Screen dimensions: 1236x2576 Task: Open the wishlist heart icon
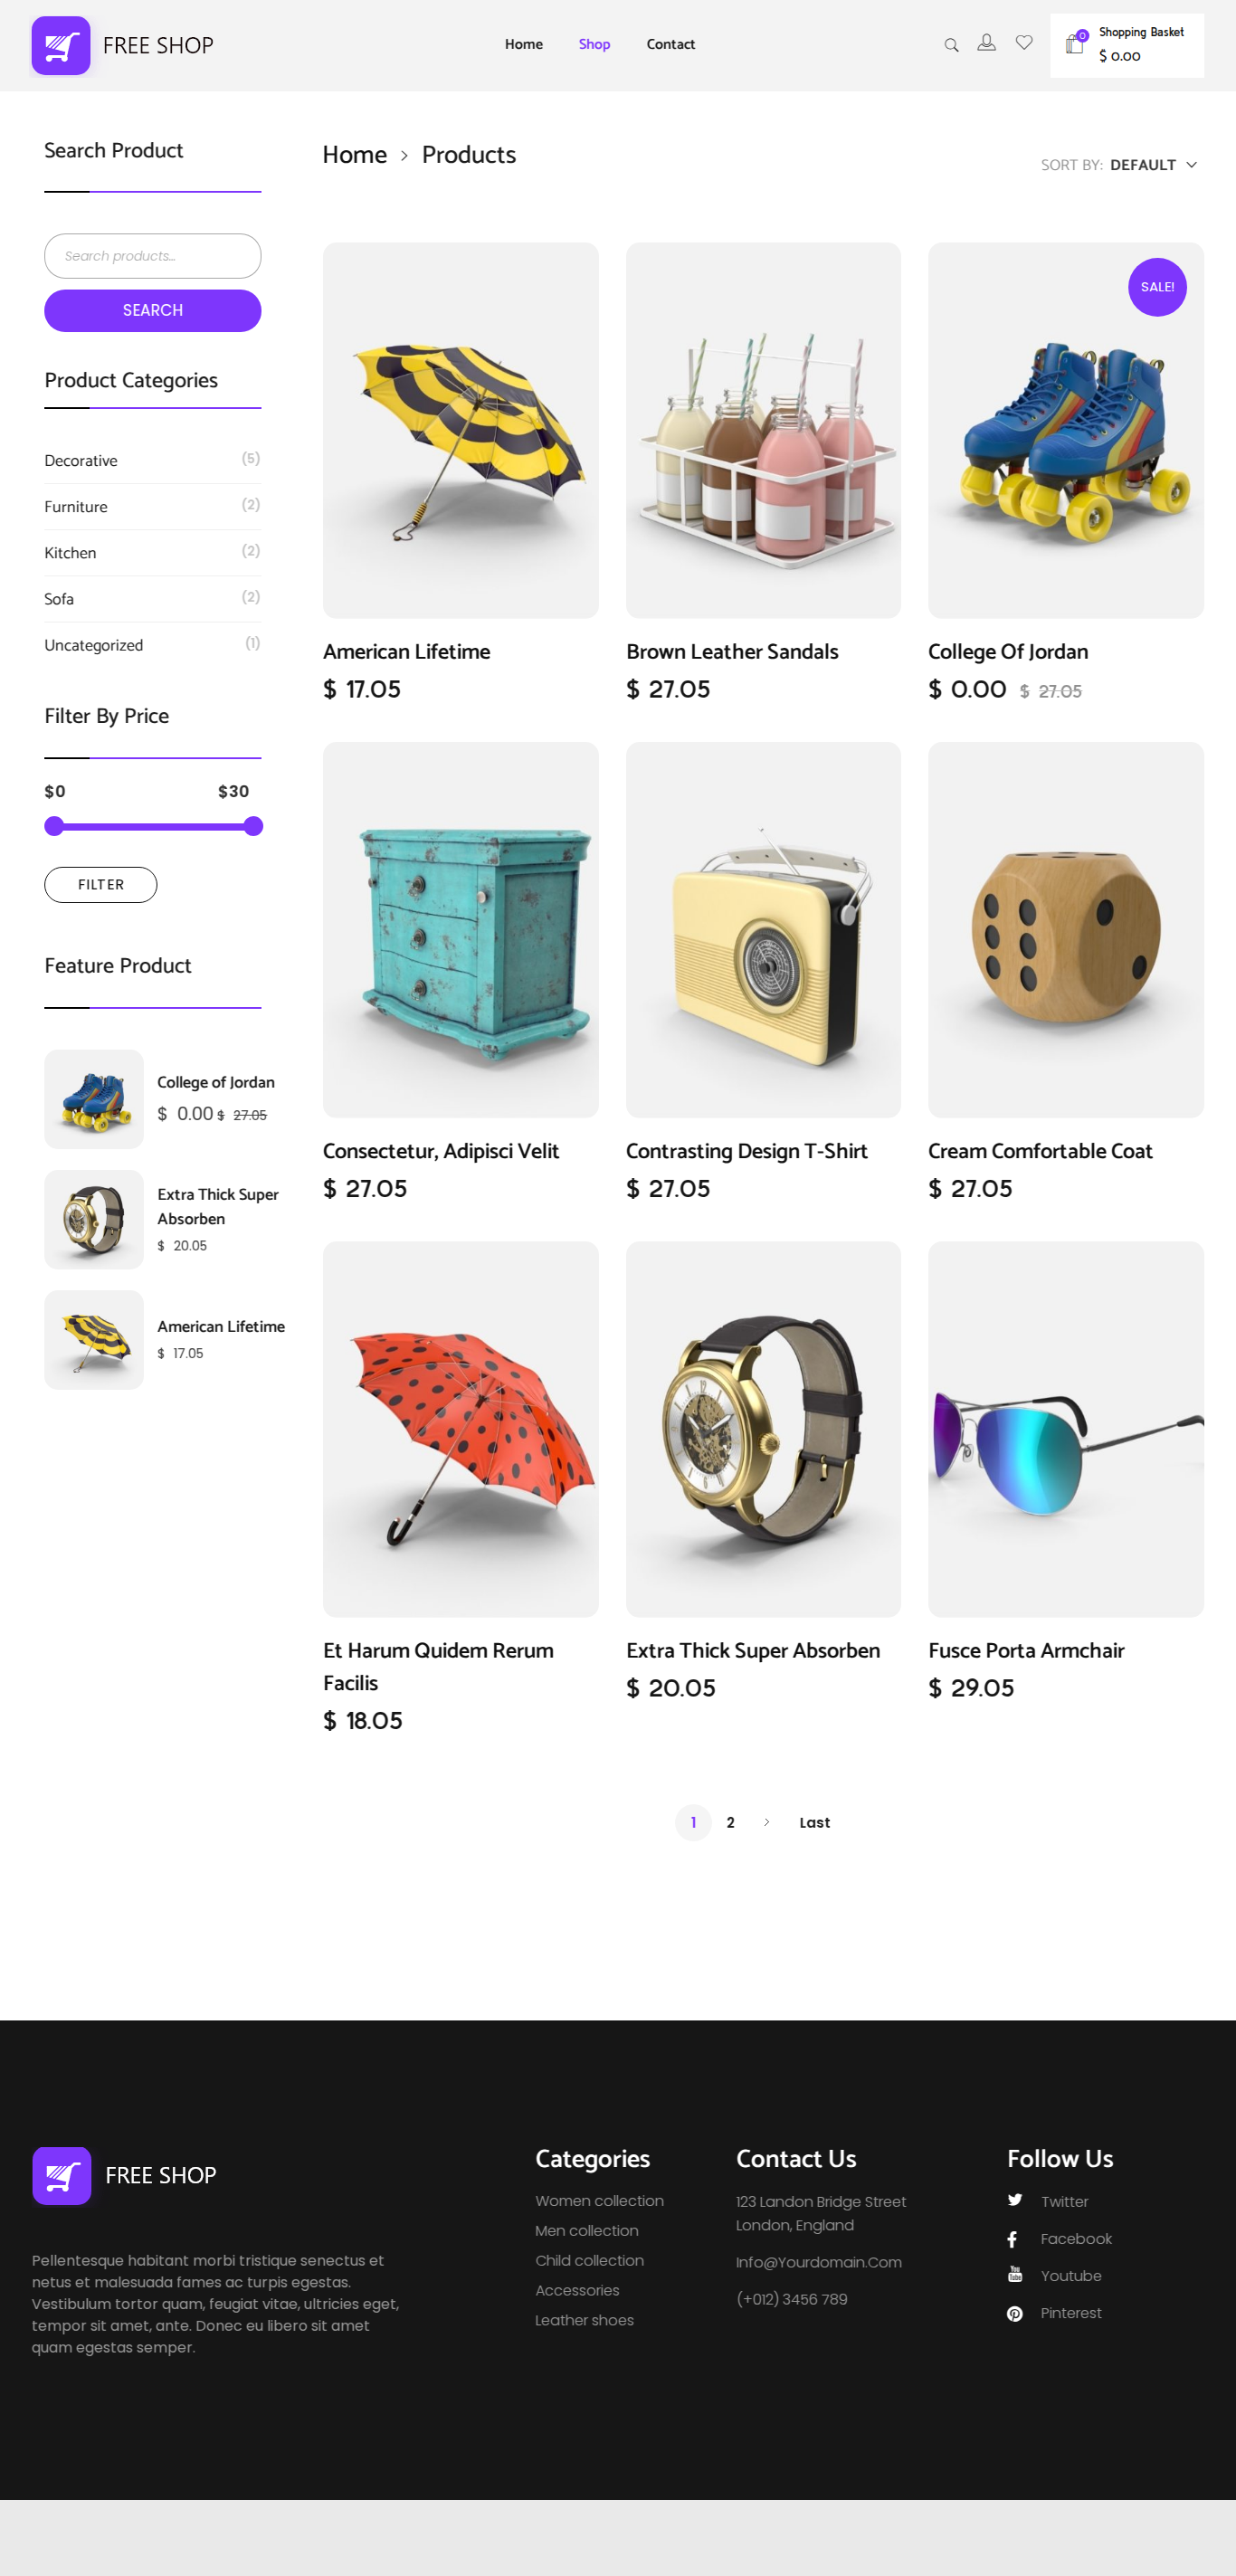(x=1024, y=42)
